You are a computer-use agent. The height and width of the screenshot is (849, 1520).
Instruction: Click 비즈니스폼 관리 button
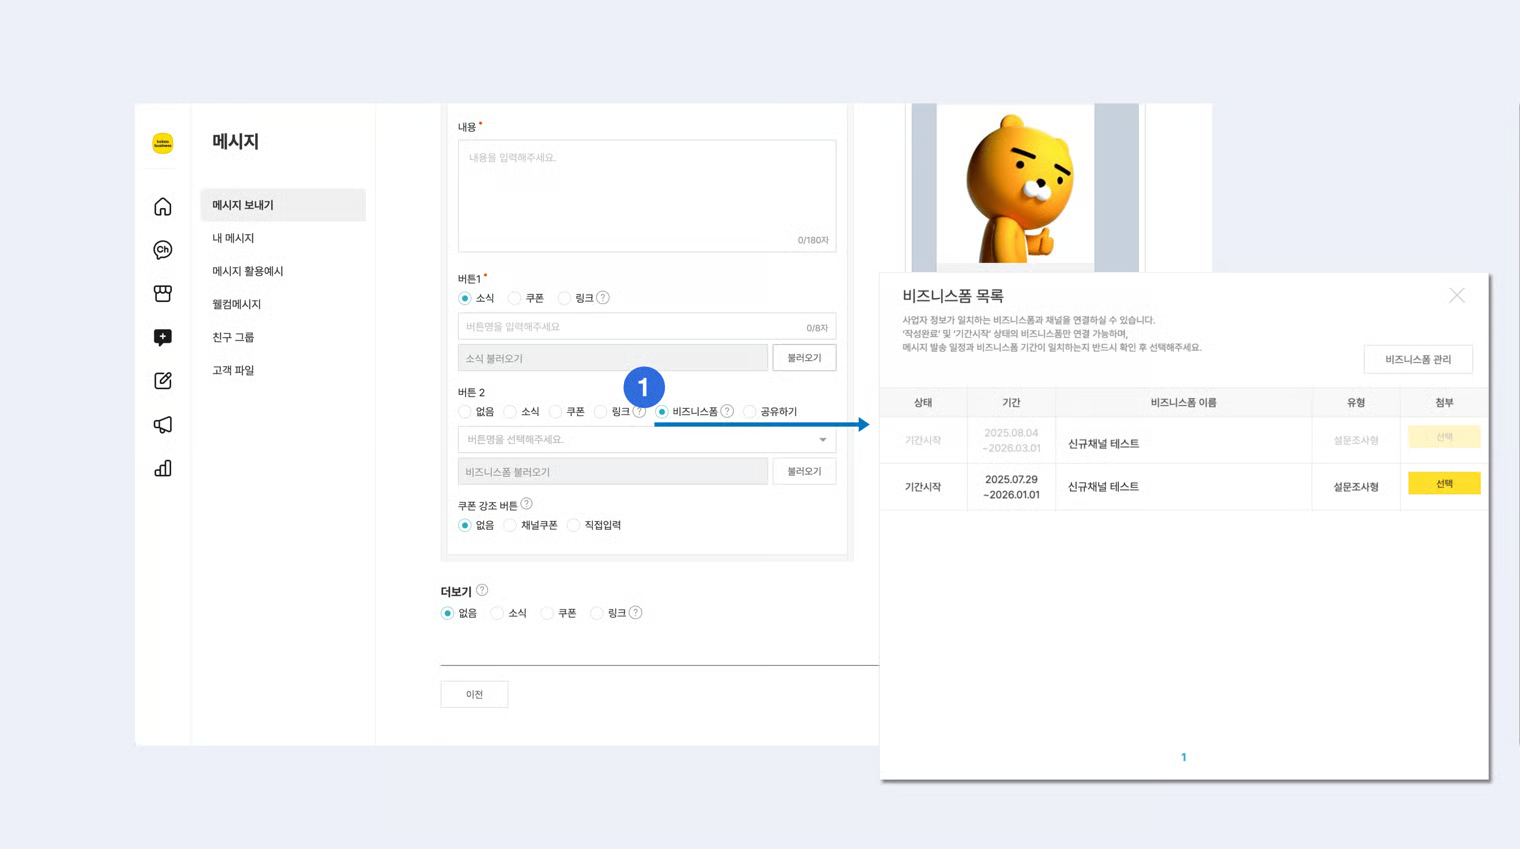pos(1417,359)
